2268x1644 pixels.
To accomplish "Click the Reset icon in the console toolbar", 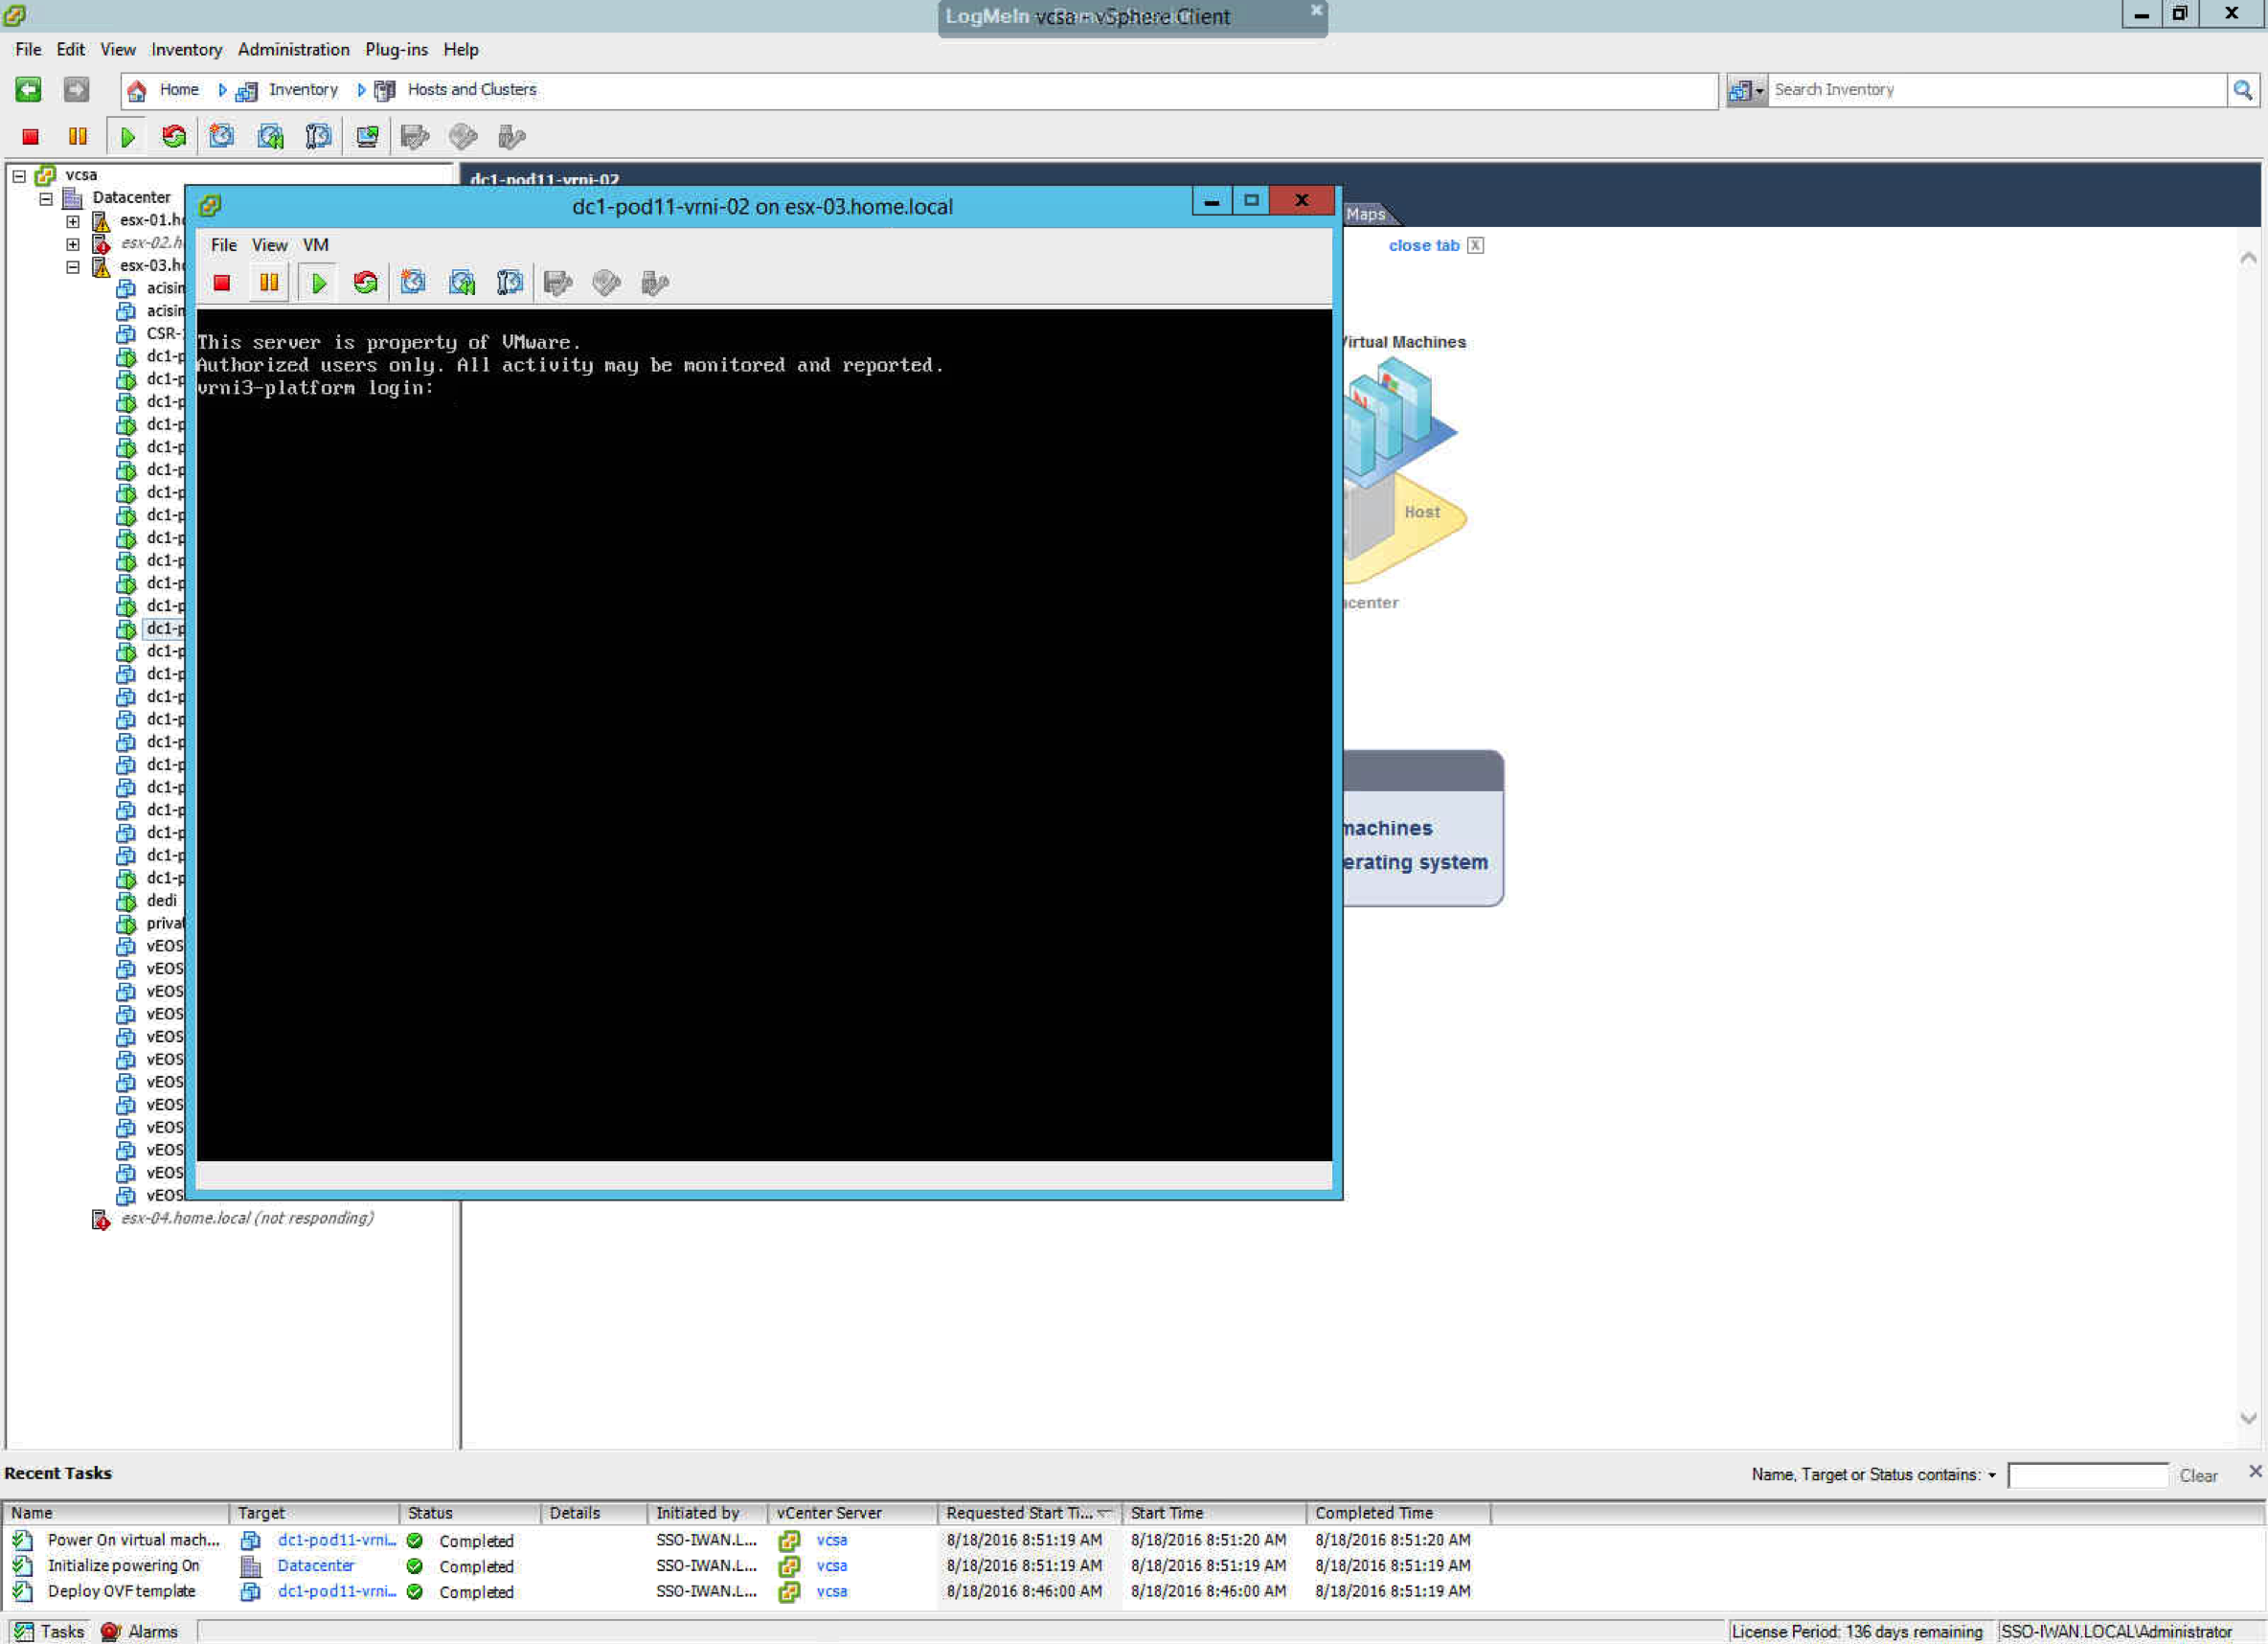I will coord(366,284).
